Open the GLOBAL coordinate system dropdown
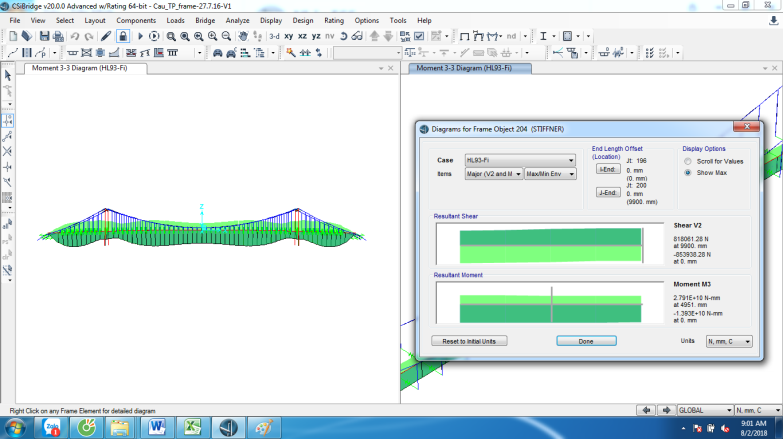This screenshot has width=783, height=439. (x=705, y=410)
